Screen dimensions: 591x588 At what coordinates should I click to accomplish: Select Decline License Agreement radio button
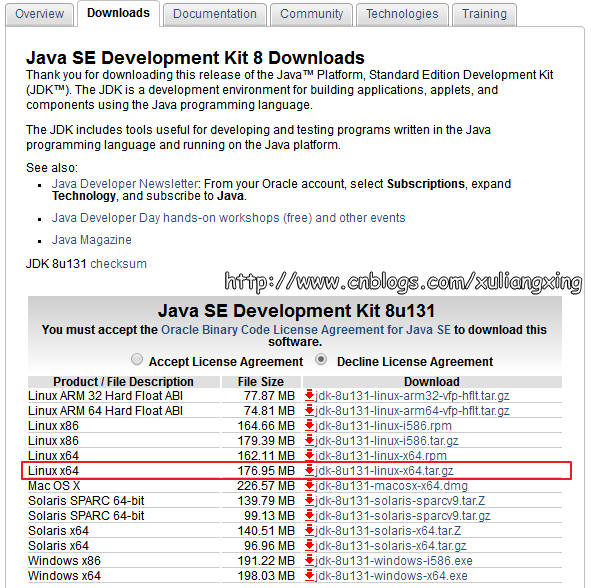pos(321,359)
